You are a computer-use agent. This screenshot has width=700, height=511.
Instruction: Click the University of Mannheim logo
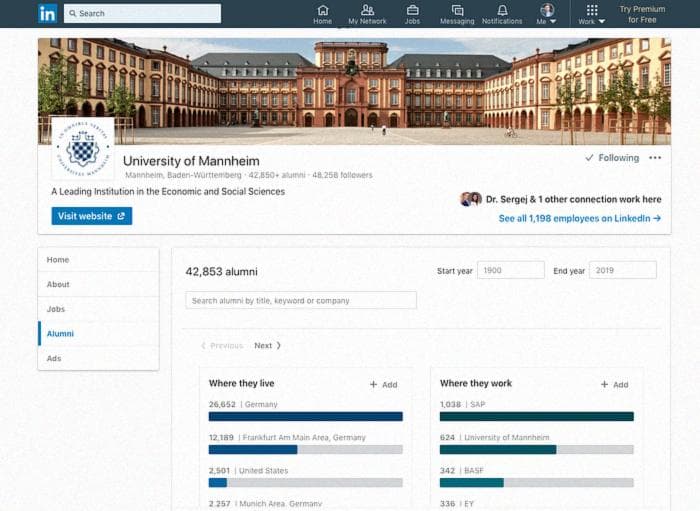coord(83,148)
